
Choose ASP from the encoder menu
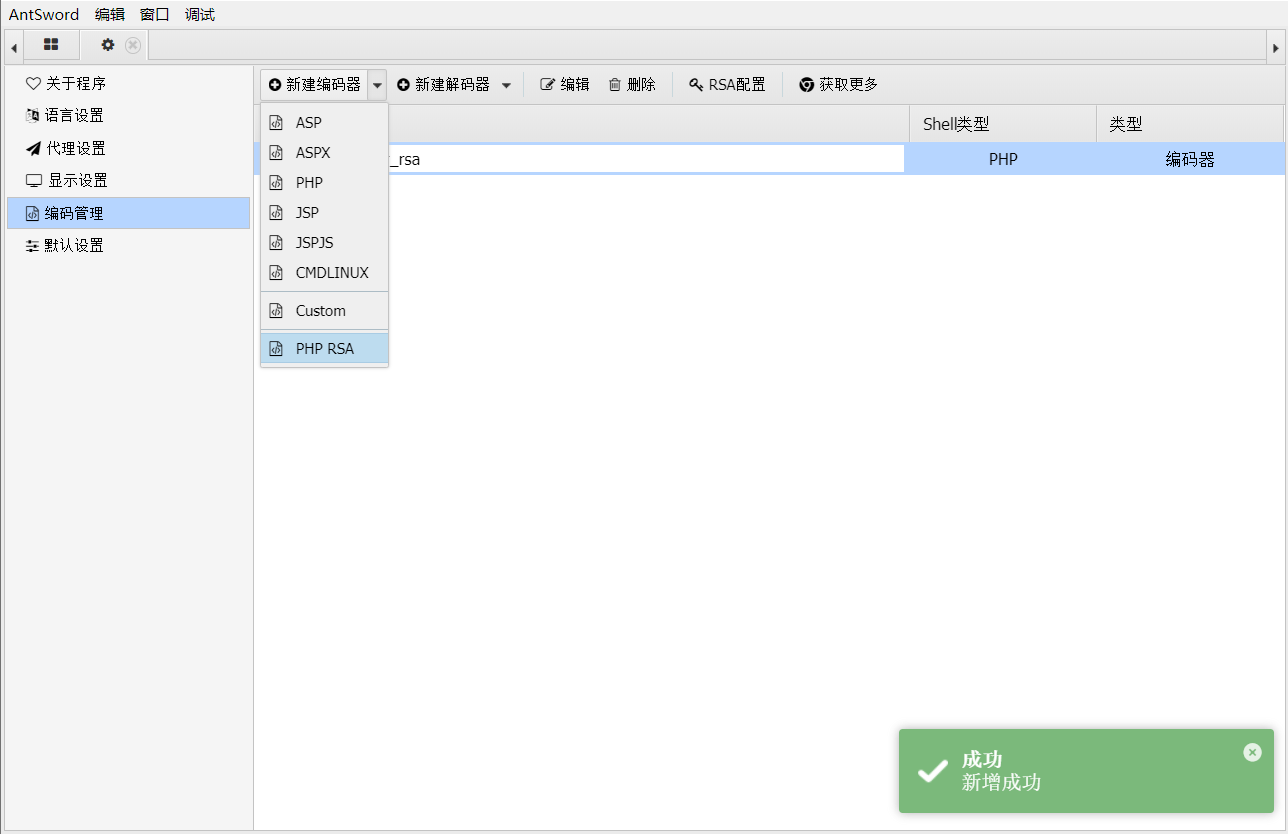pyautogui.click(x=324, y=123)
